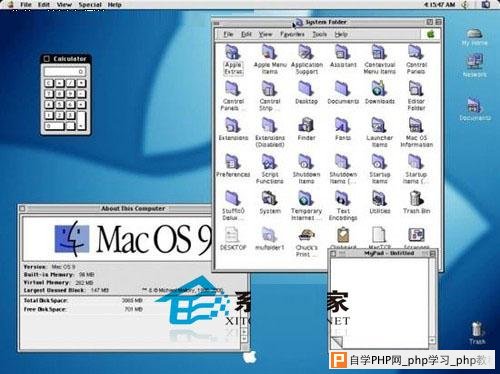
Task: Open the application switcher menu at top right
Action: coord(486,4)
